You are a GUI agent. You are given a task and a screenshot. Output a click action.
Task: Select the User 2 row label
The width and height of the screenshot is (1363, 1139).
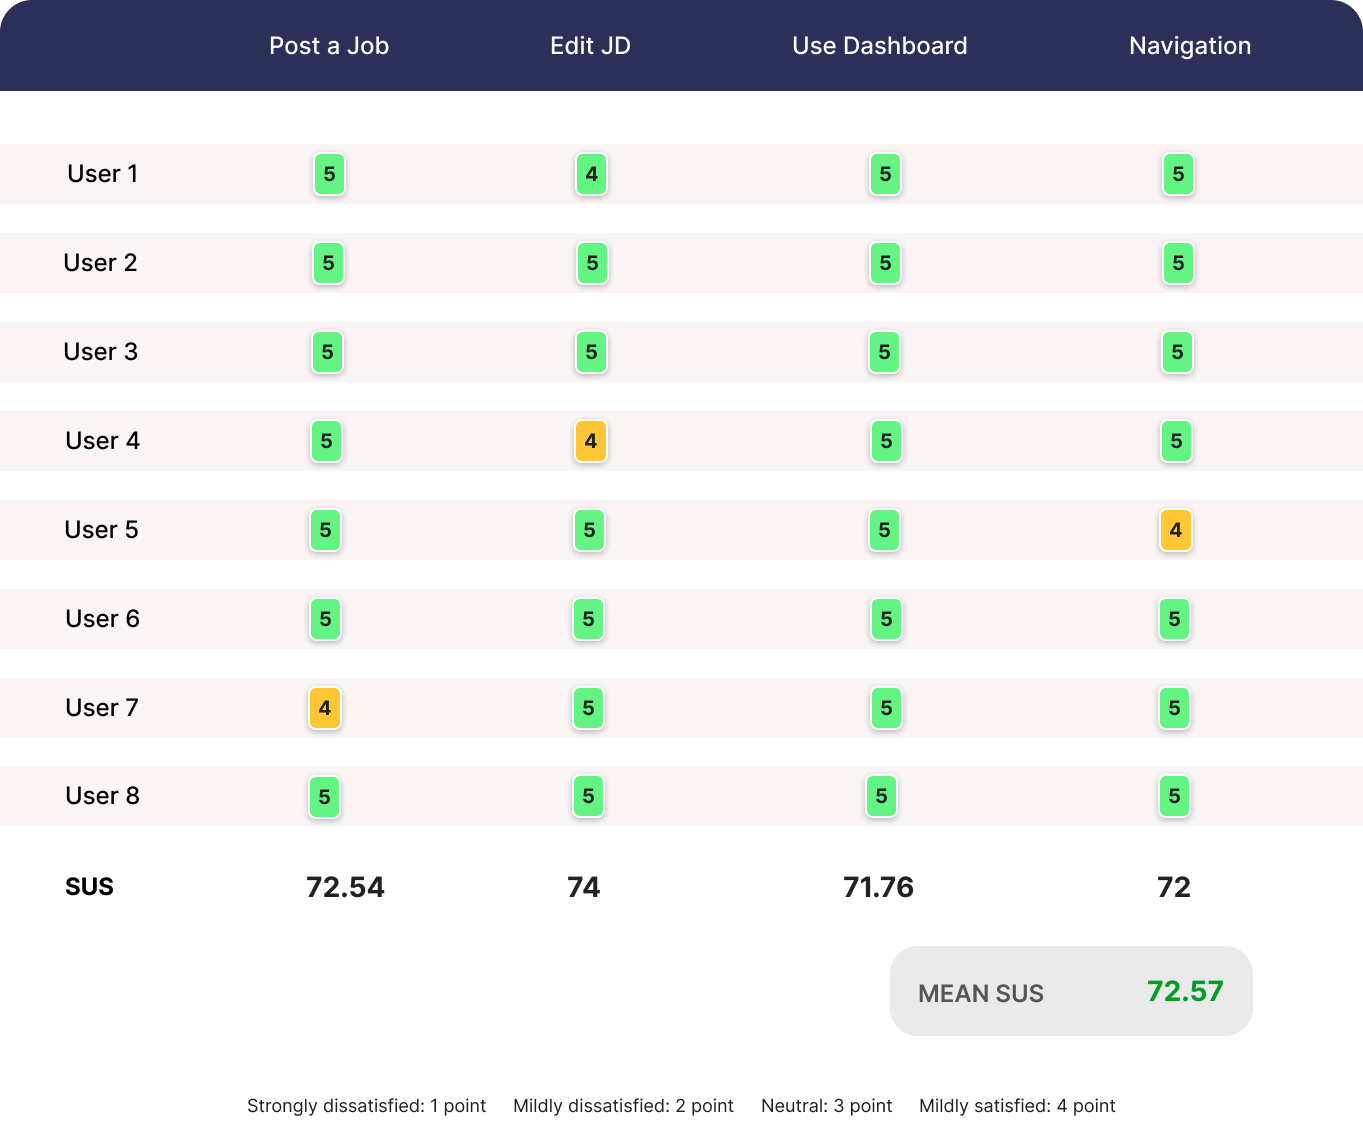pyautogui.click(x=100, y=263)
